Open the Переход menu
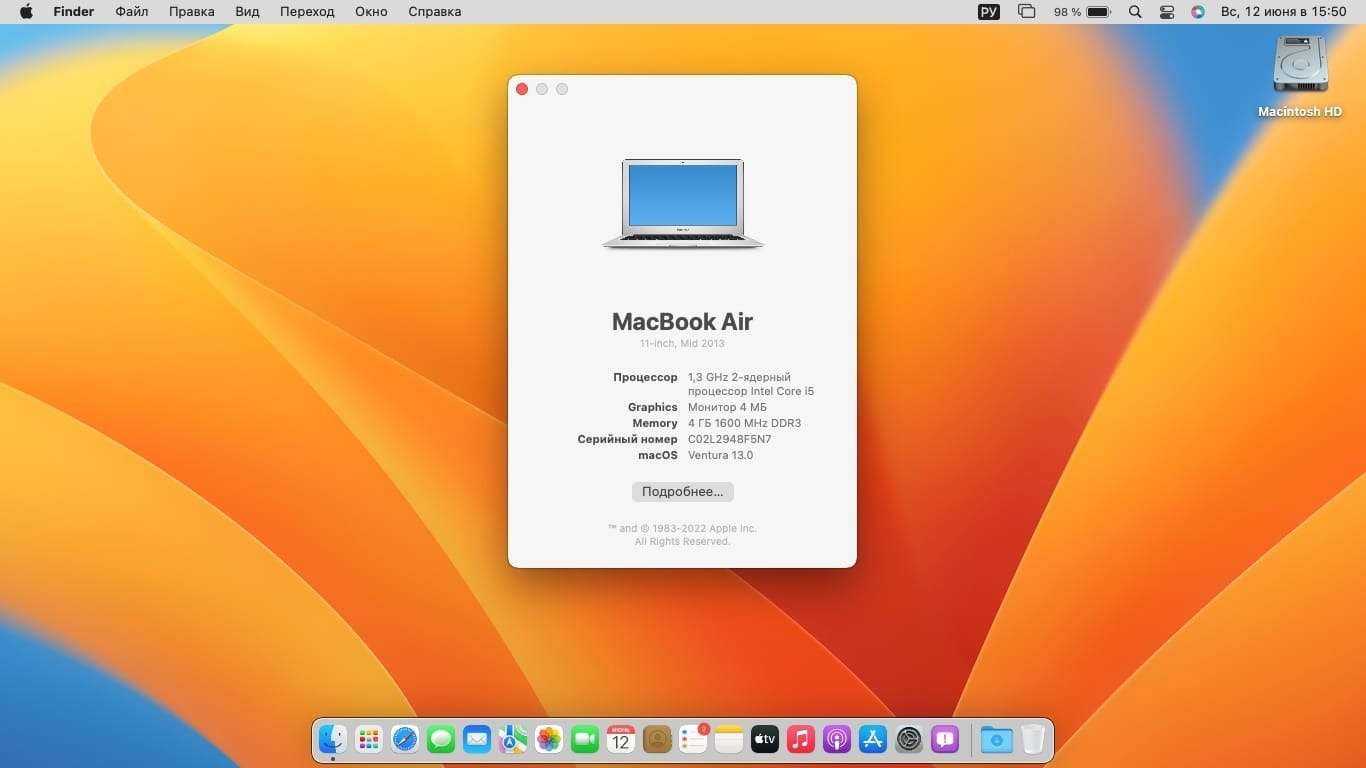 coord(307,12)
